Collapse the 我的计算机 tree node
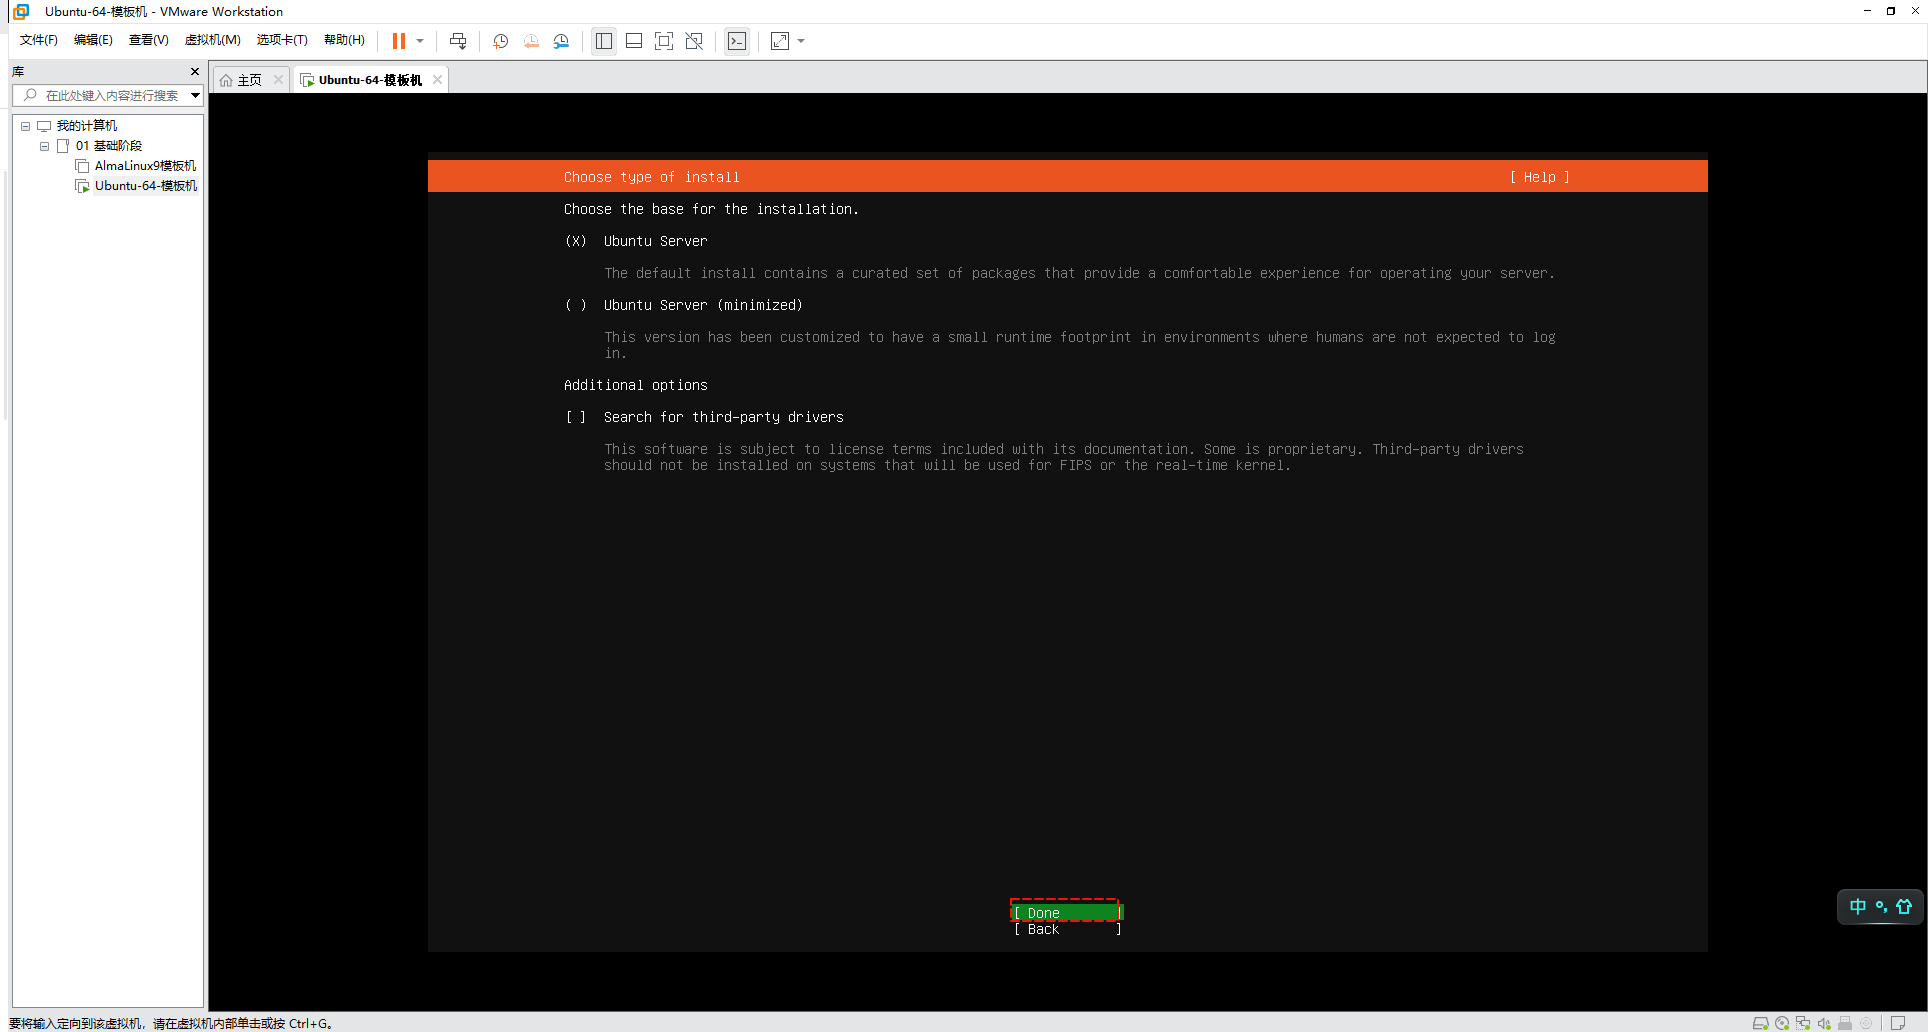 click(26, 126)
